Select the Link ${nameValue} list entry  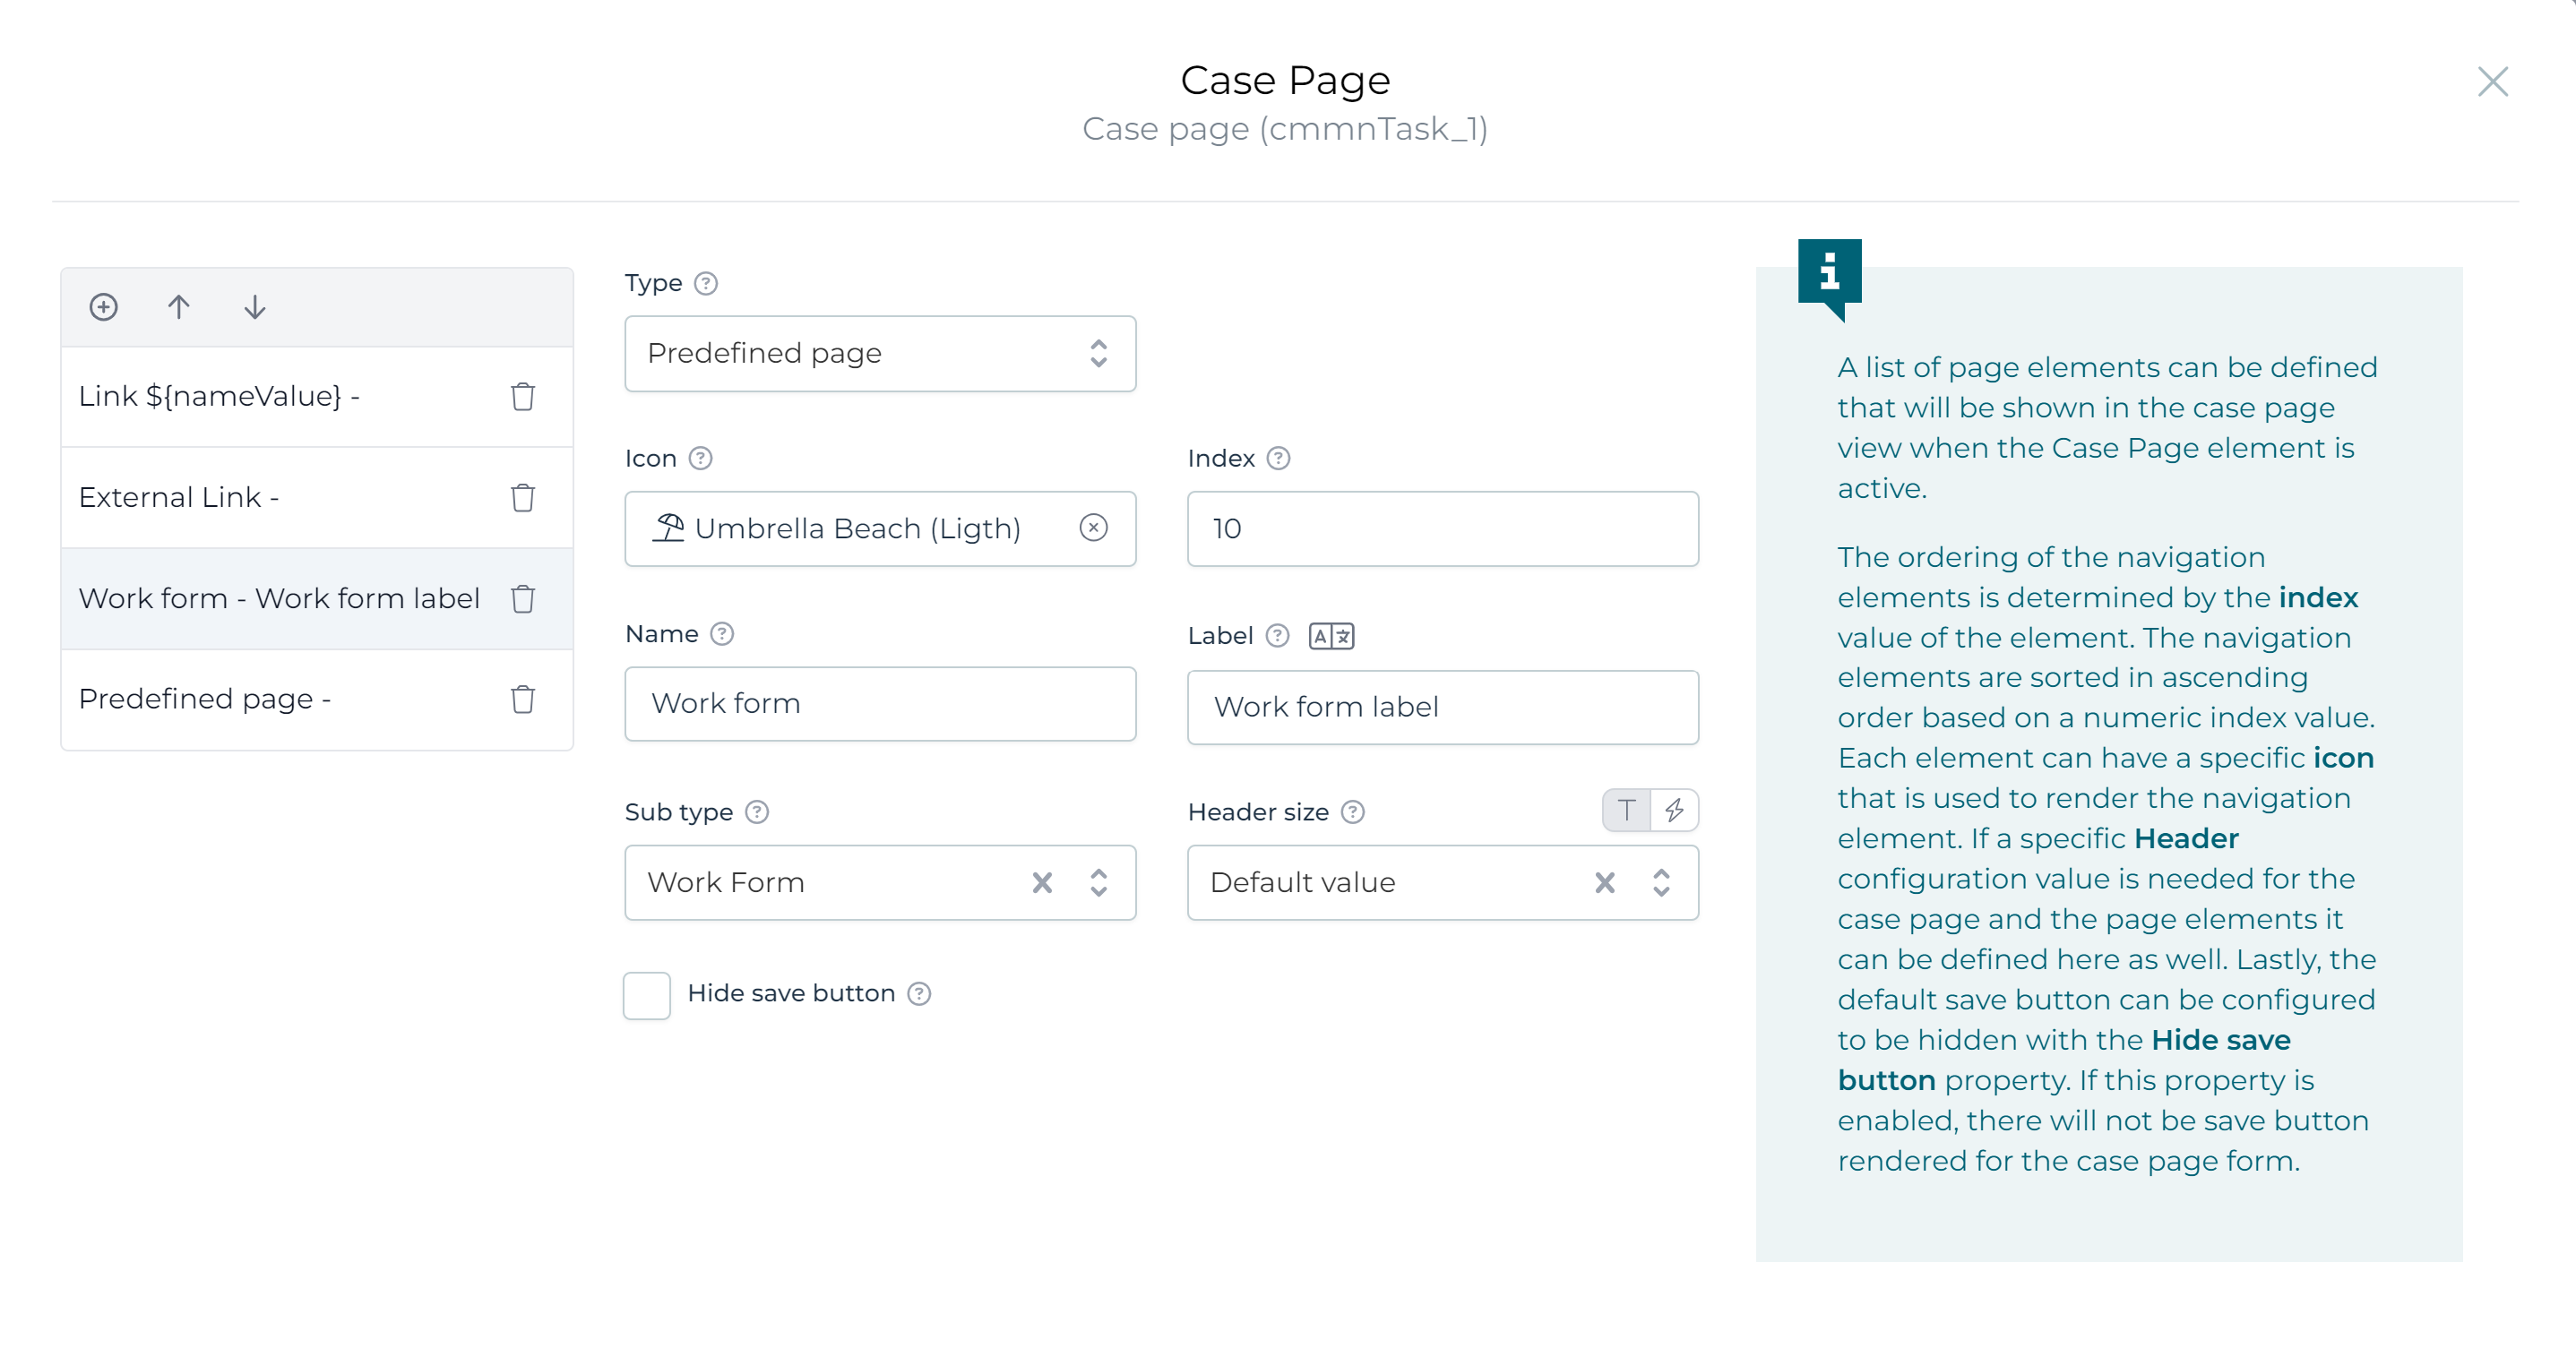[x=250, y=396]
